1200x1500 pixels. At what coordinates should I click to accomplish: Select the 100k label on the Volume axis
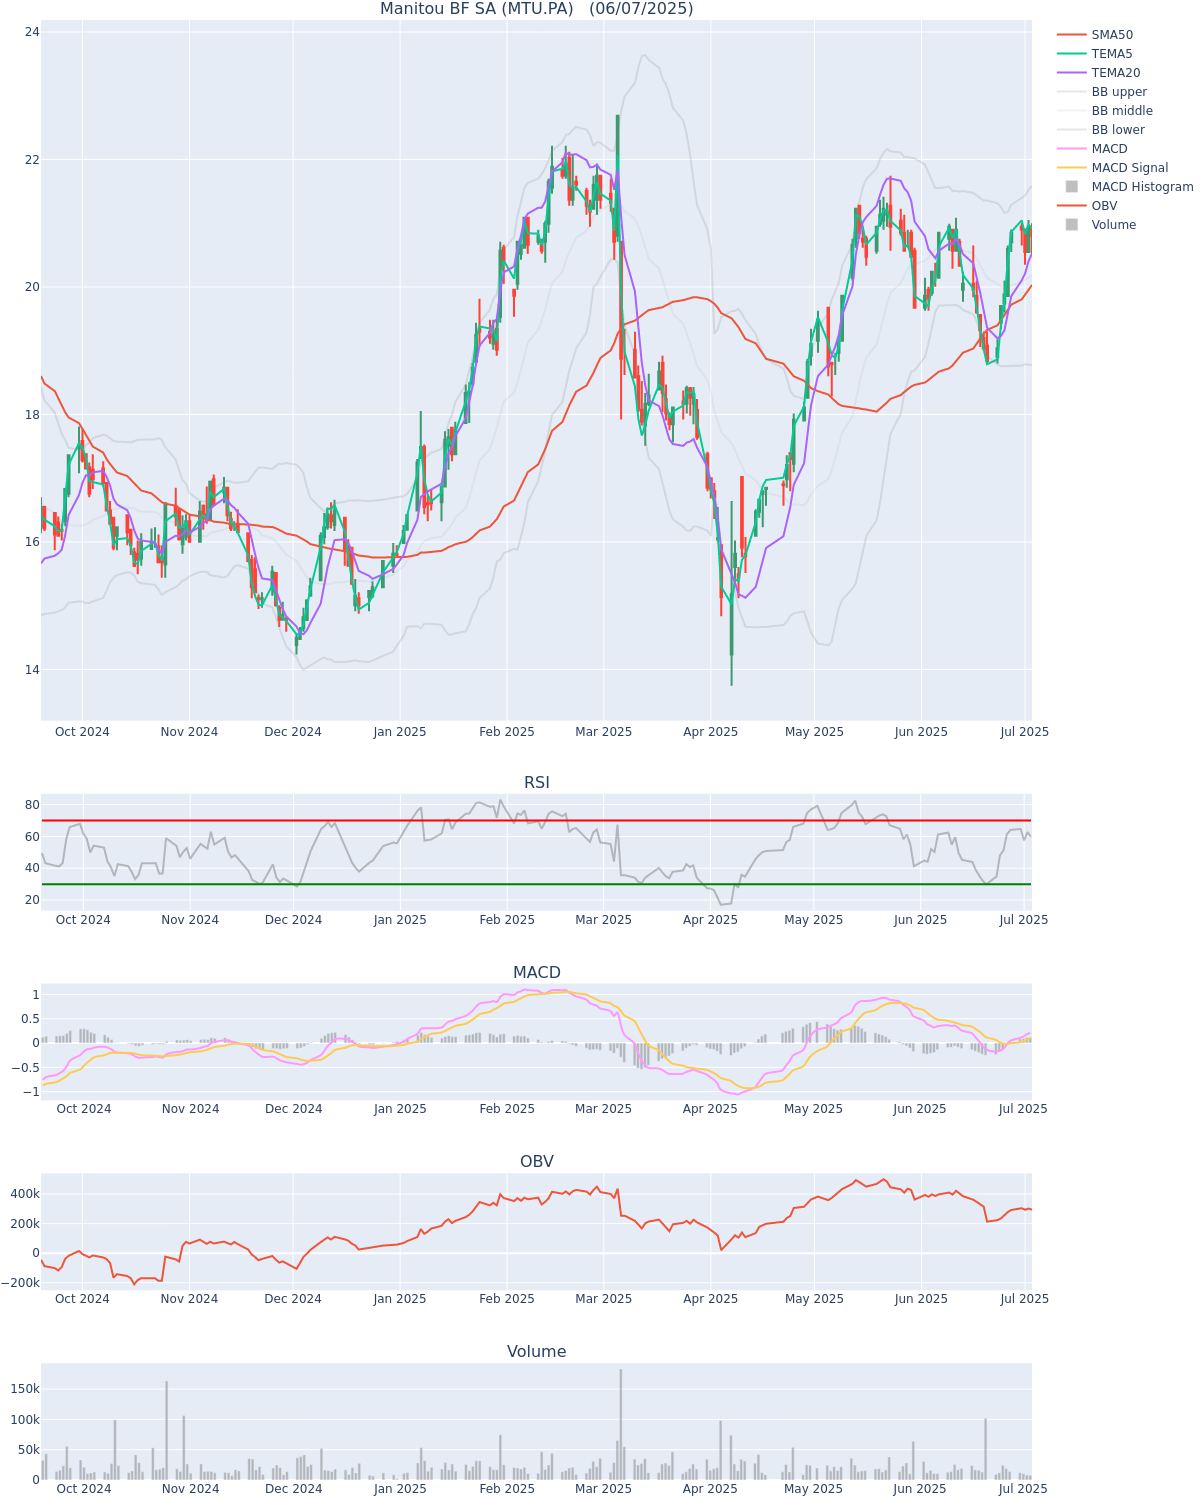point(24,1420)
